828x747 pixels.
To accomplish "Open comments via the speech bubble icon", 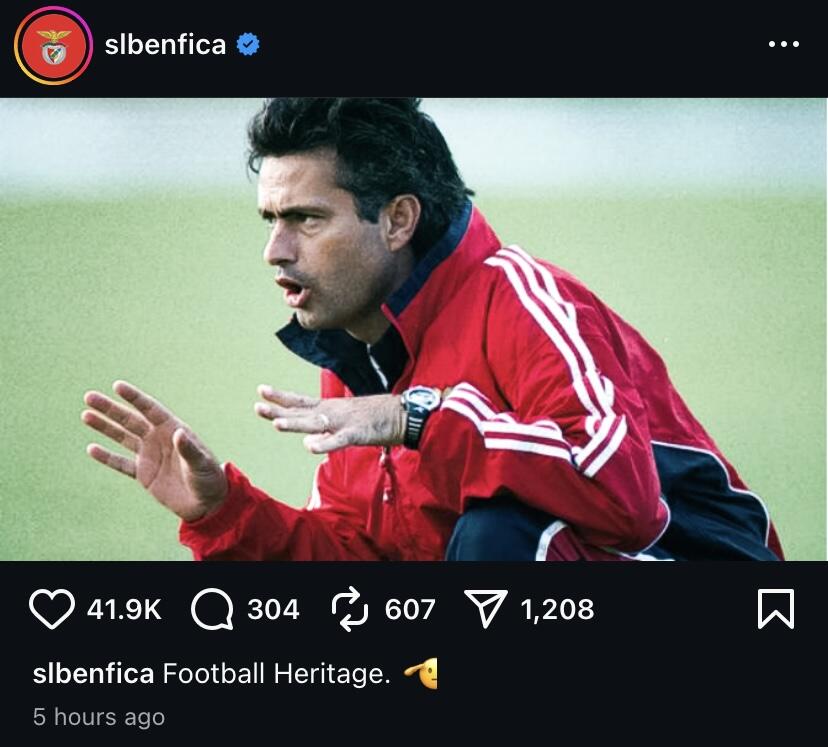I will [x=211, y=609].
